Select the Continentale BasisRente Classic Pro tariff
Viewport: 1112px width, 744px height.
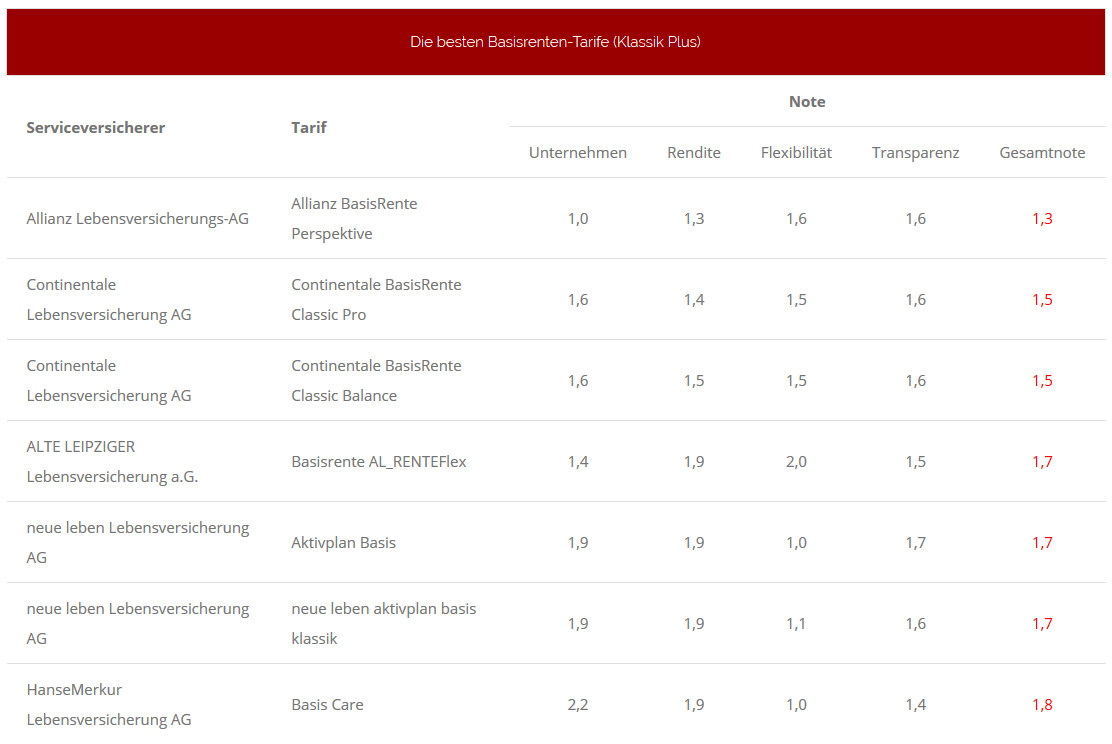pos(376,299)
